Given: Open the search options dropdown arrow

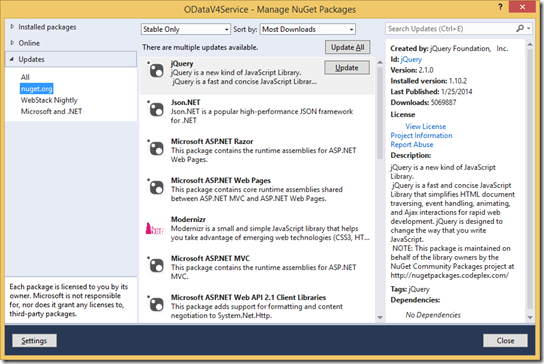Looking at the screenshot, I should point(528,28).
